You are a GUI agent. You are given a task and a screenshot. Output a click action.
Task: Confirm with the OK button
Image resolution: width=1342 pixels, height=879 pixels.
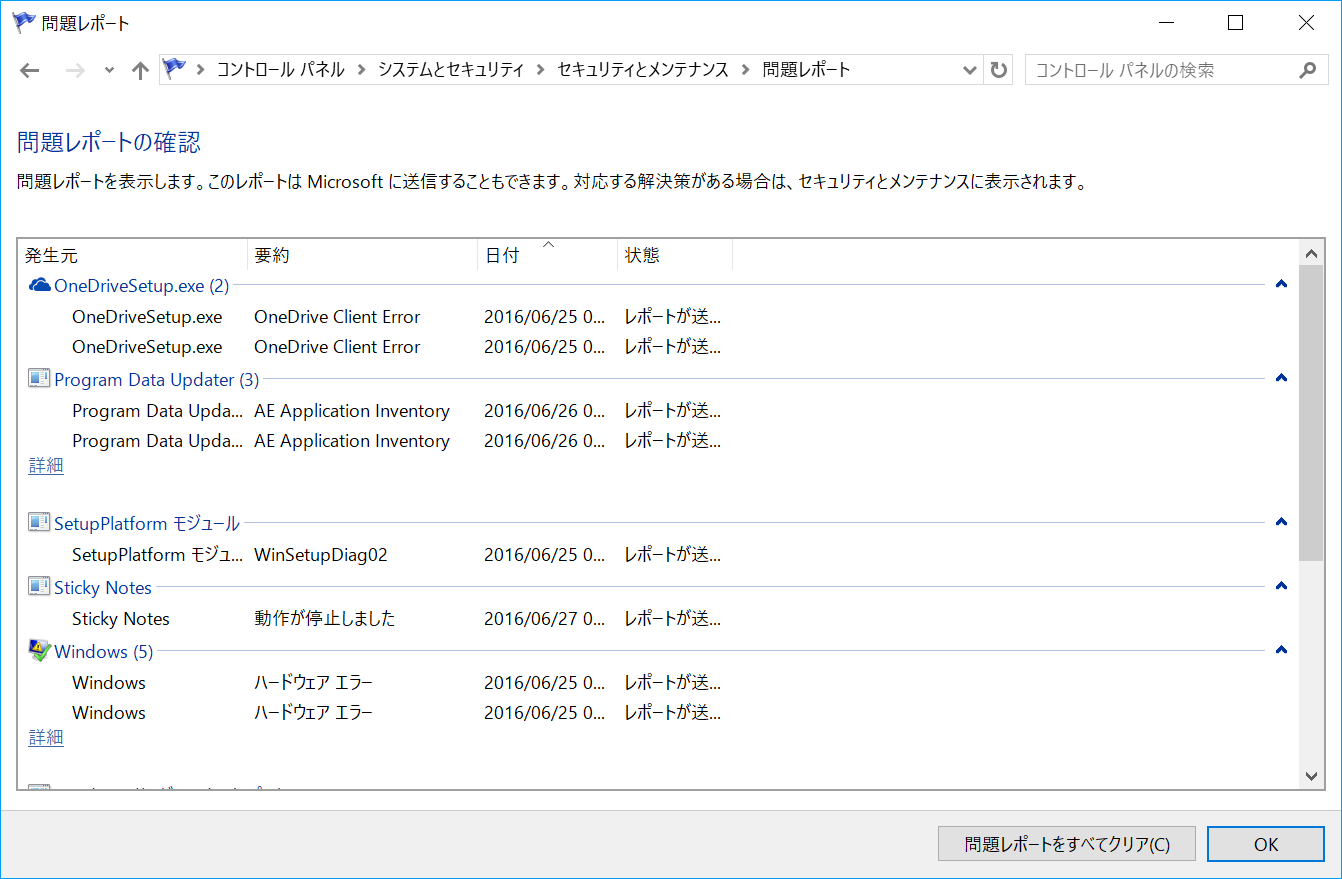point(1266,844)
